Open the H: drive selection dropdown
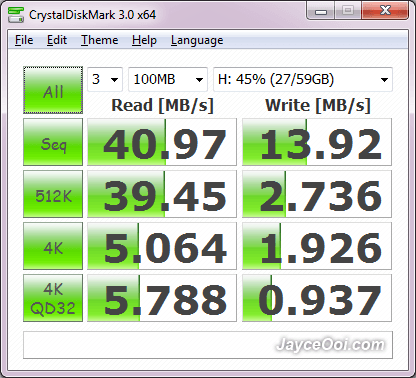 pos(303,79)
